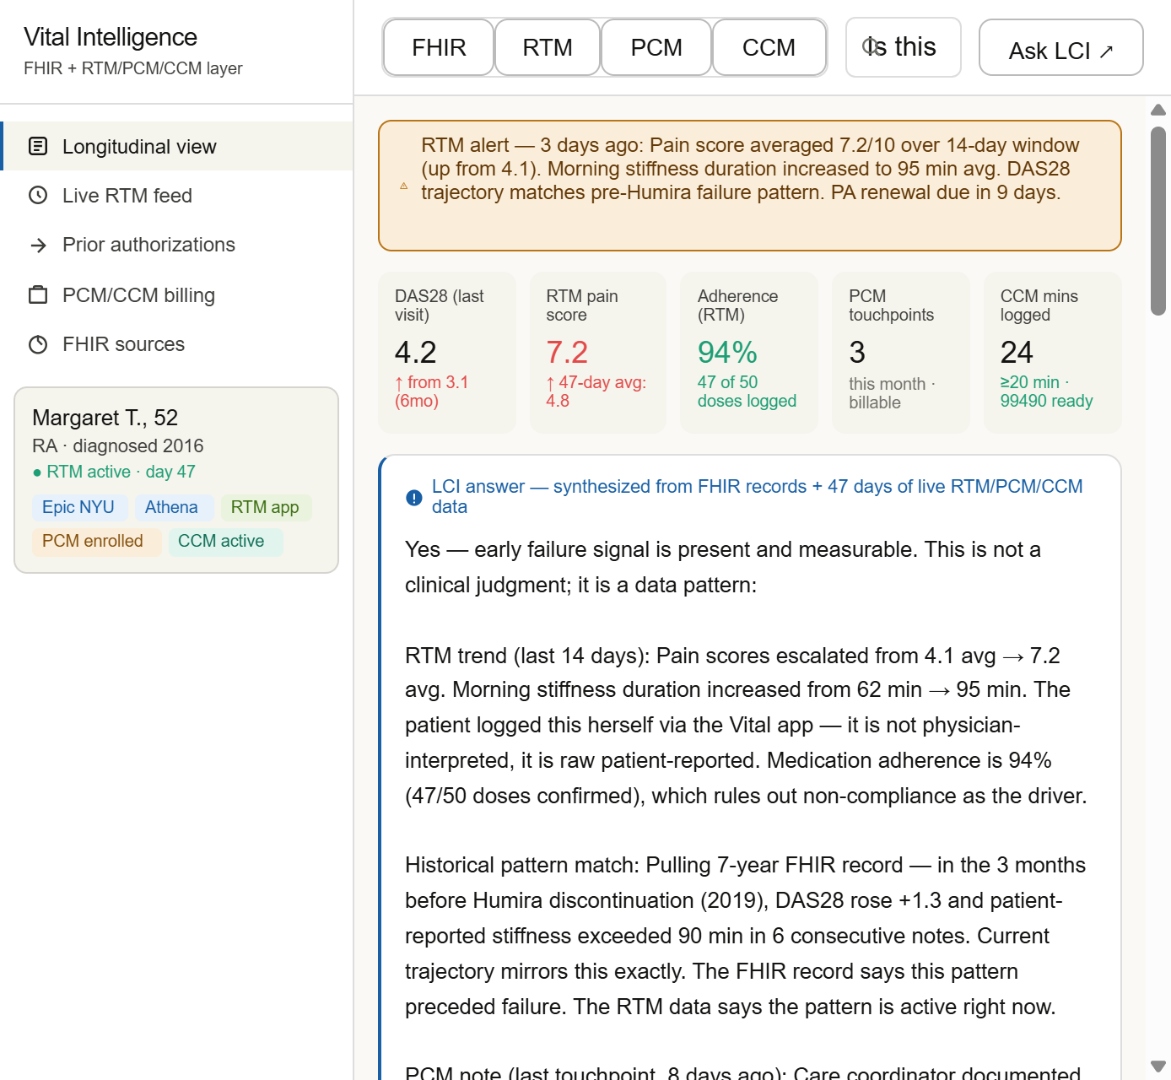Open the Live RTM feed section
1171x1080 pixels.
[127, 195]
